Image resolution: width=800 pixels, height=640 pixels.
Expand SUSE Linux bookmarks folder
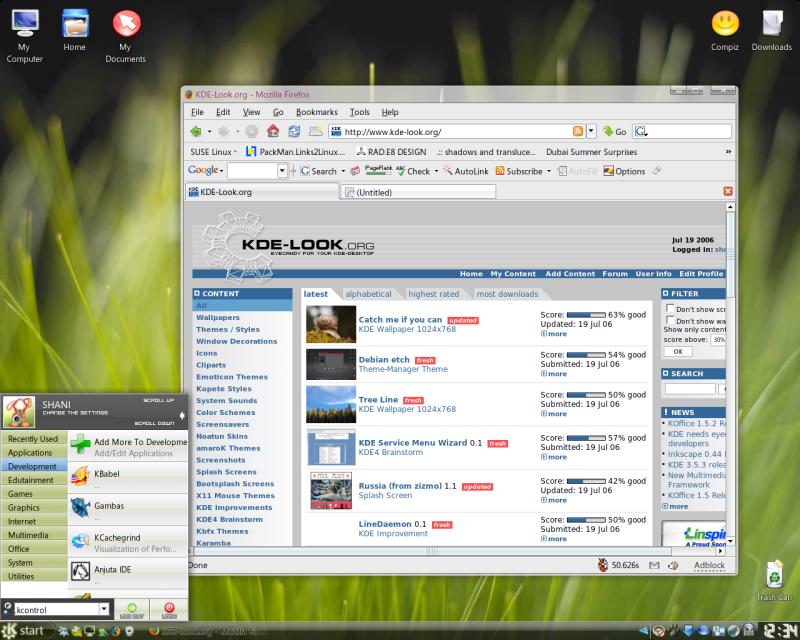pyautogui.click(x=213, y=152)
